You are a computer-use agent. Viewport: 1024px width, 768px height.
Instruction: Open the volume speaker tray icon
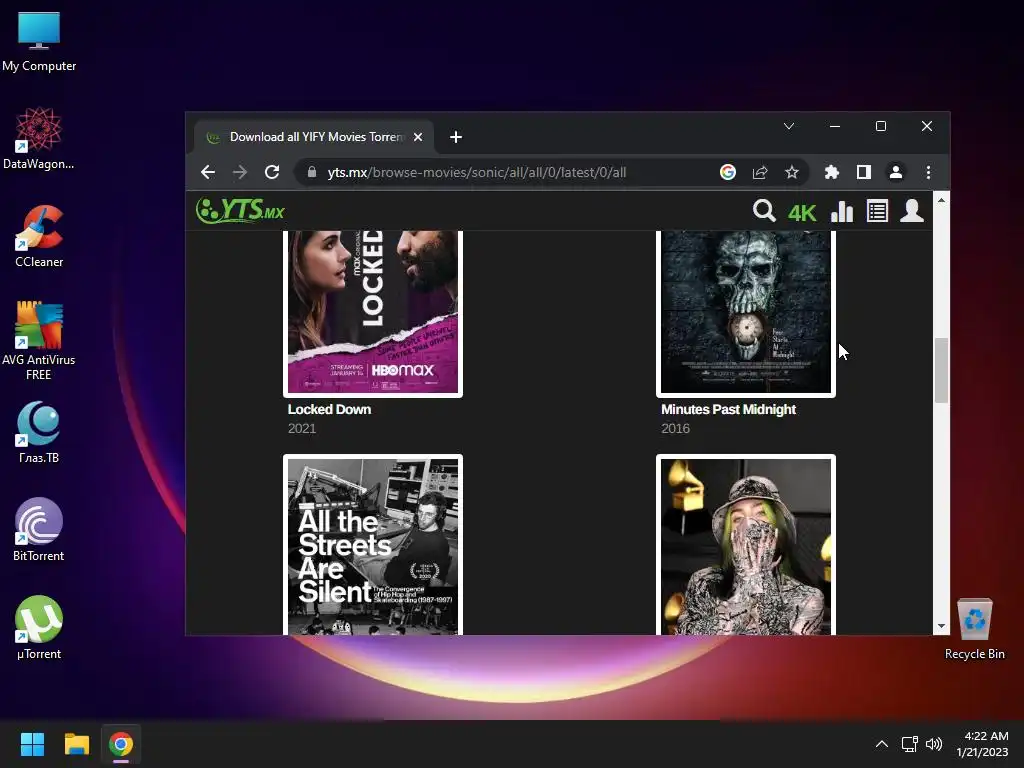tap(934, 744)
